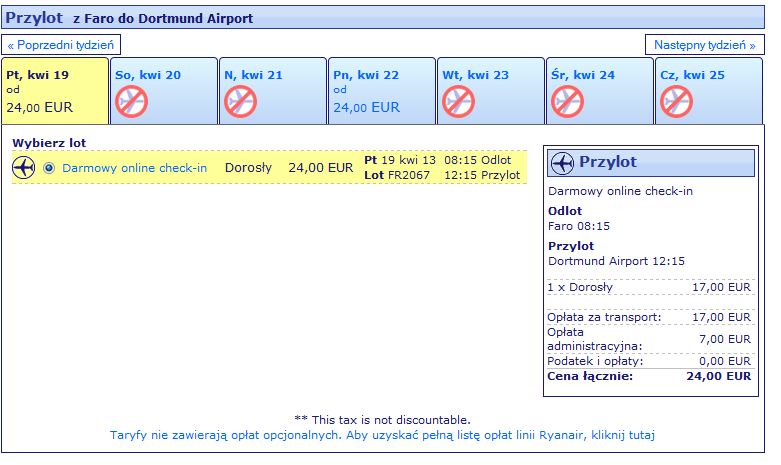781x465 pixels.
Task: Click Podatek i opłaty line
Action: (649, 361)
